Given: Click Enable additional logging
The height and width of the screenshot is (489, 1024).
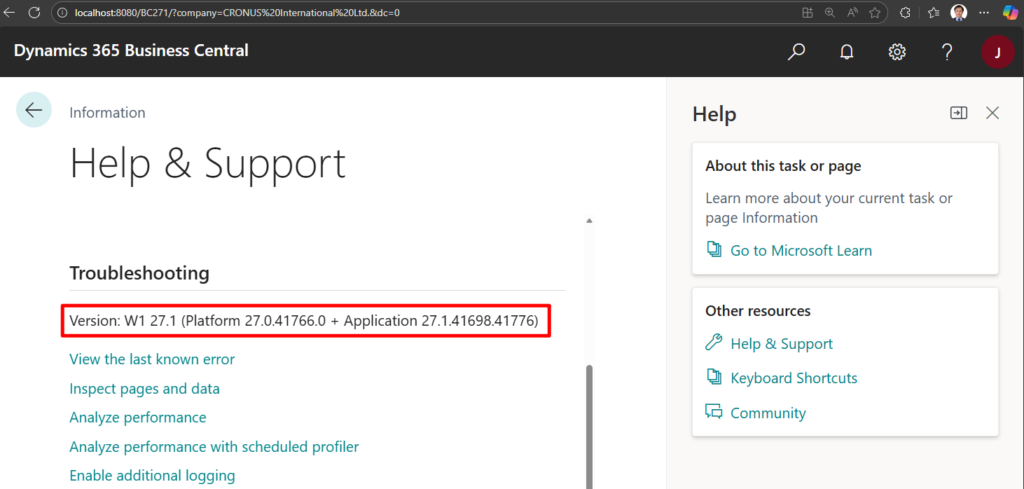Looking at the screenshot, I should coord(152,475).
